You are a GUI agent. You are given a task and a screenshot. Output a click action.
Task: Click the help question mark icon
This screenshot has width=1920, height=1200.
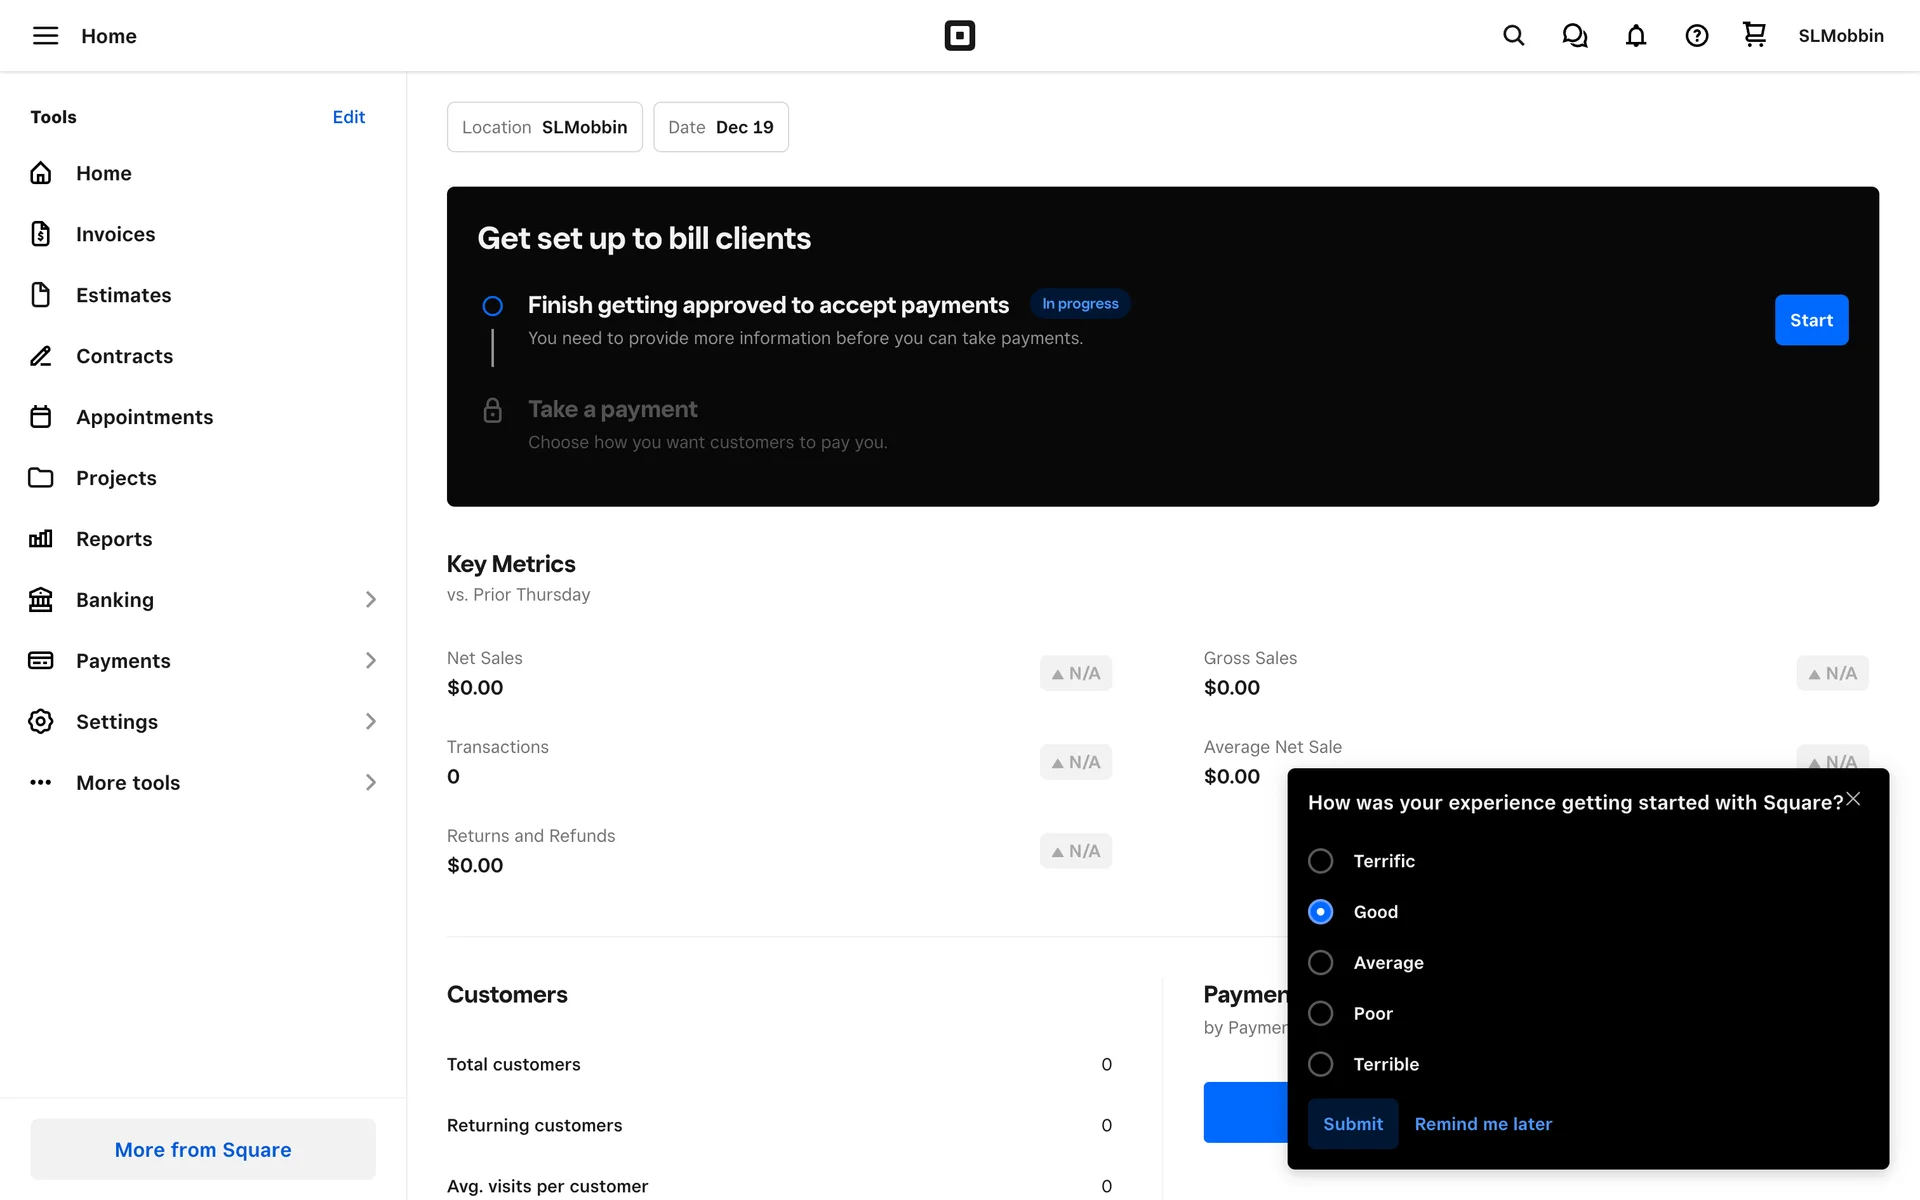pyautogui.click(x=1696, y=36)
